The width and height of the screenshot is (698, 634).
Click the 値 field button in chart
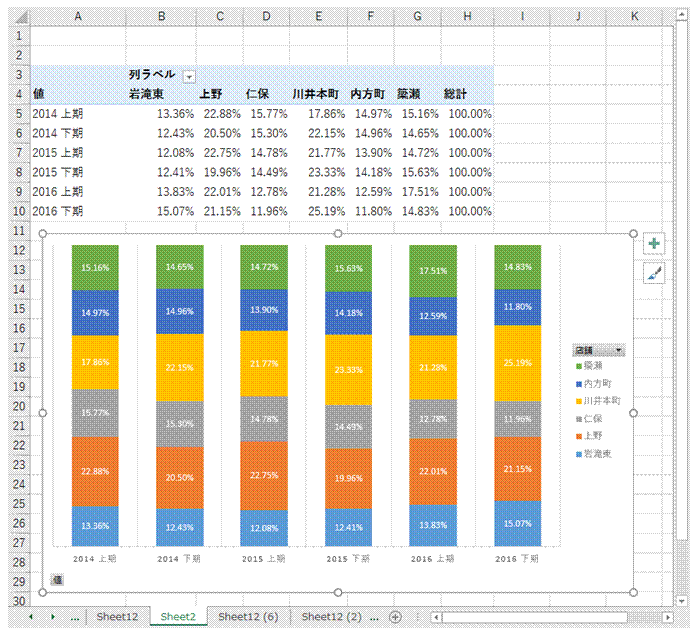point(56,579)
